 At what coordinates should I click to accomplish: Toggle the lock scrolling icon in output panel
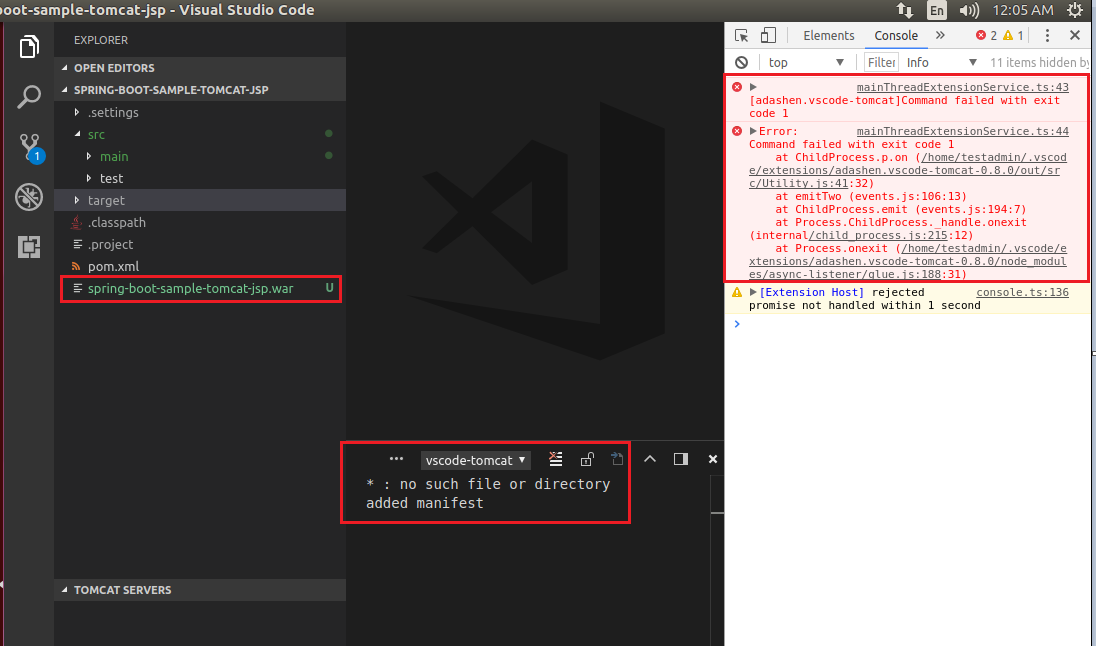pyautogui.click(x=587, y=459)
